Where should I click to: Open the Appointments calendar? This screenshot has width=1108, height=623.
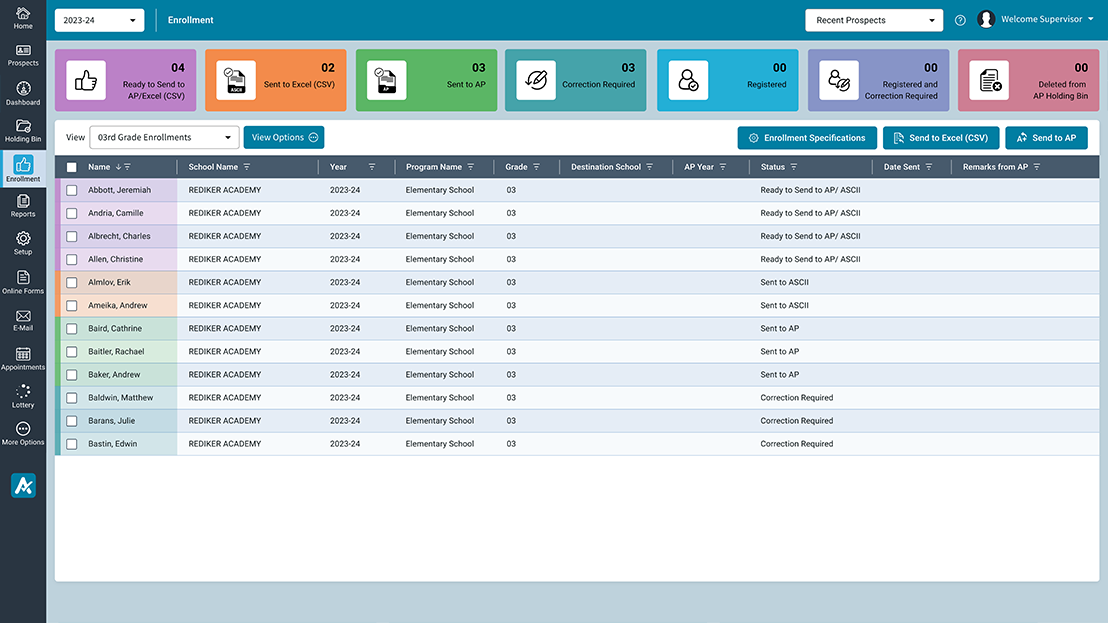(22, 357)
